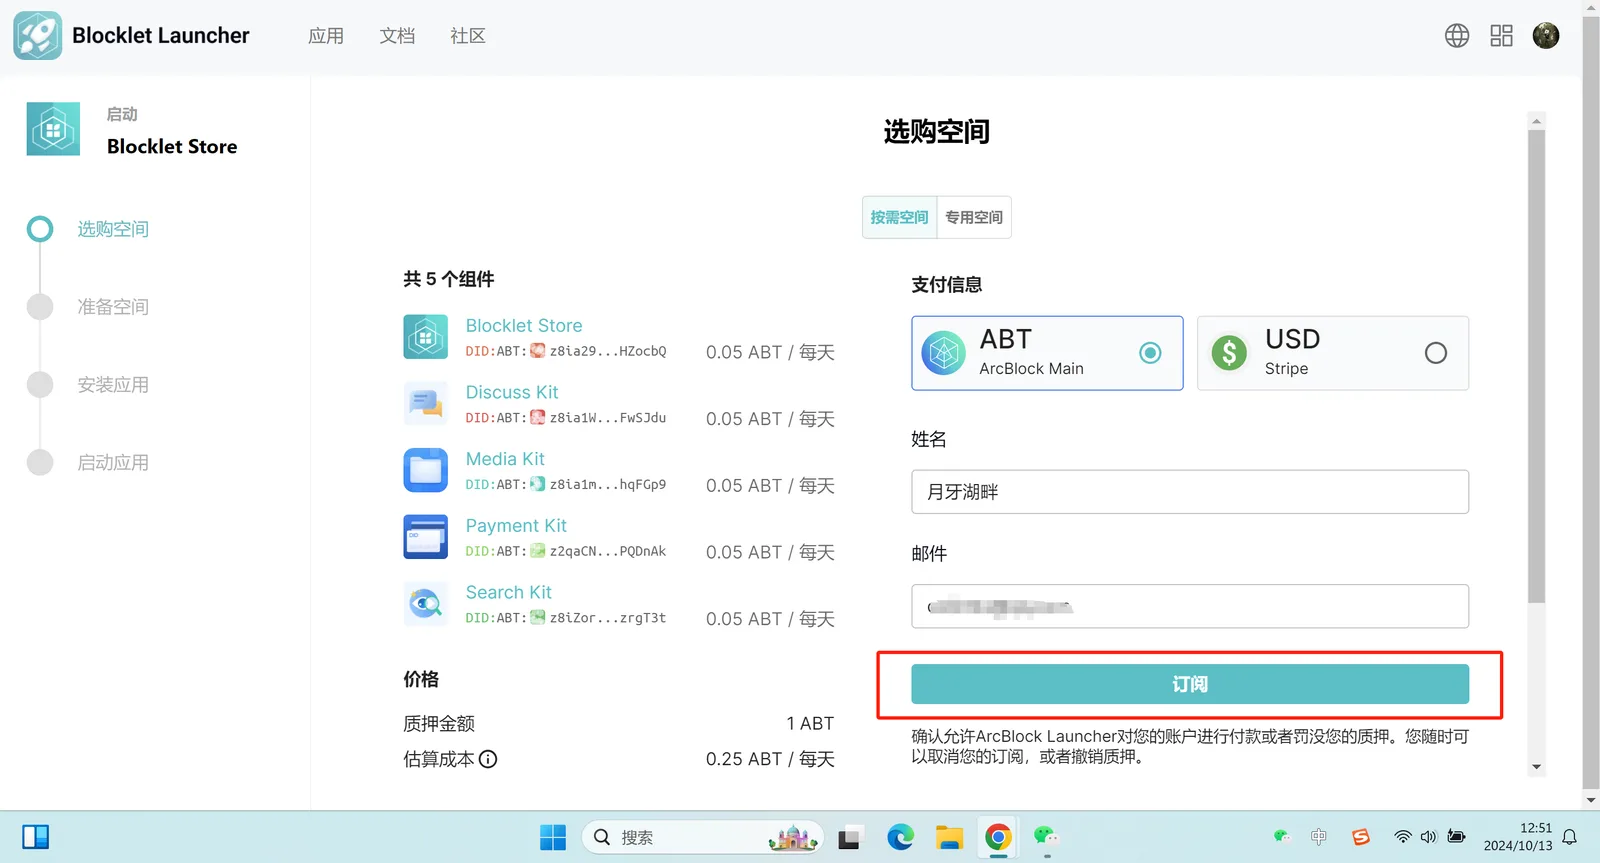Click the scroll-down arrow of inner panel
Screen dimensions: 1600x863
(x=1536, y=768)
